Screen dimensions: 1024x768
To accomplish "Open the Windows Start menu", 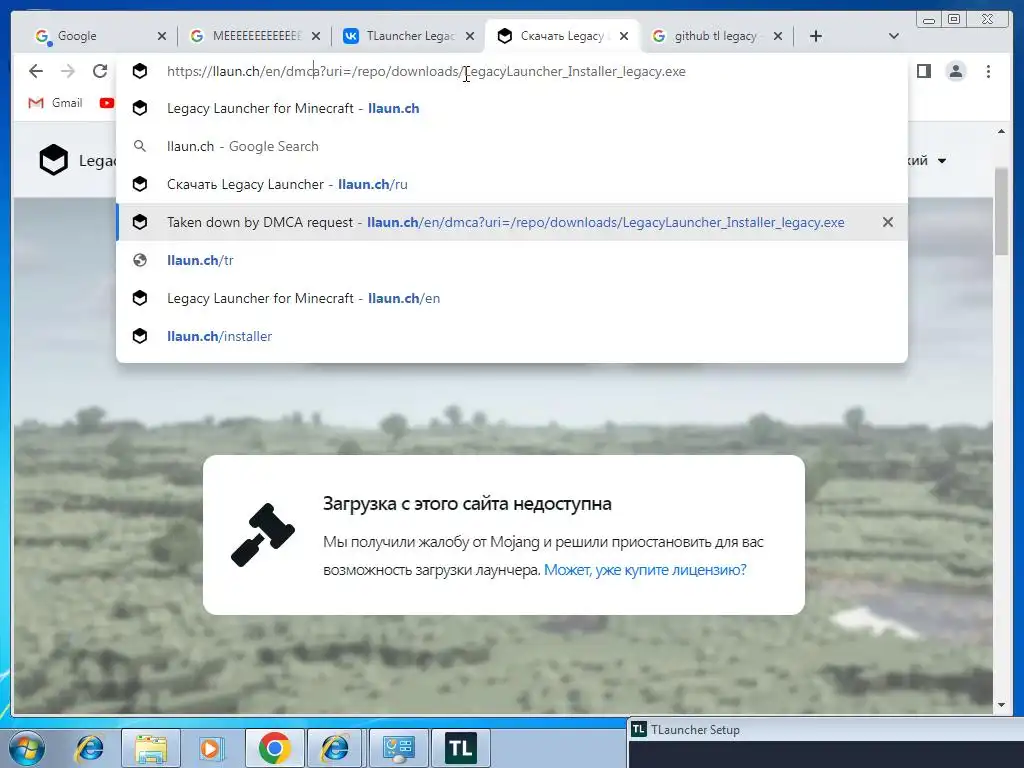I will pyautogui.click(x=27, y=748).
